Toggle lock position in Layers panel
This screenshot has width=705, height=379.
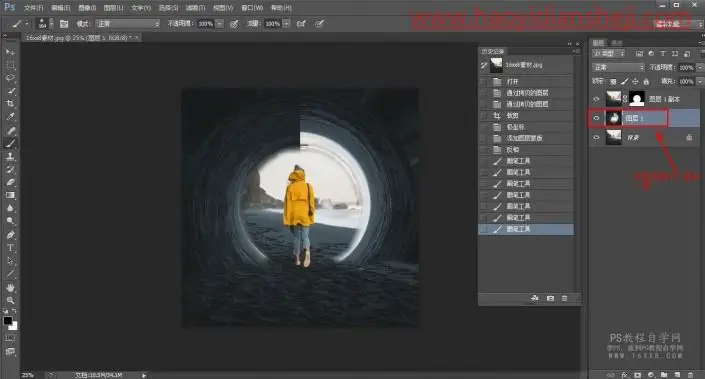[635, 81]
